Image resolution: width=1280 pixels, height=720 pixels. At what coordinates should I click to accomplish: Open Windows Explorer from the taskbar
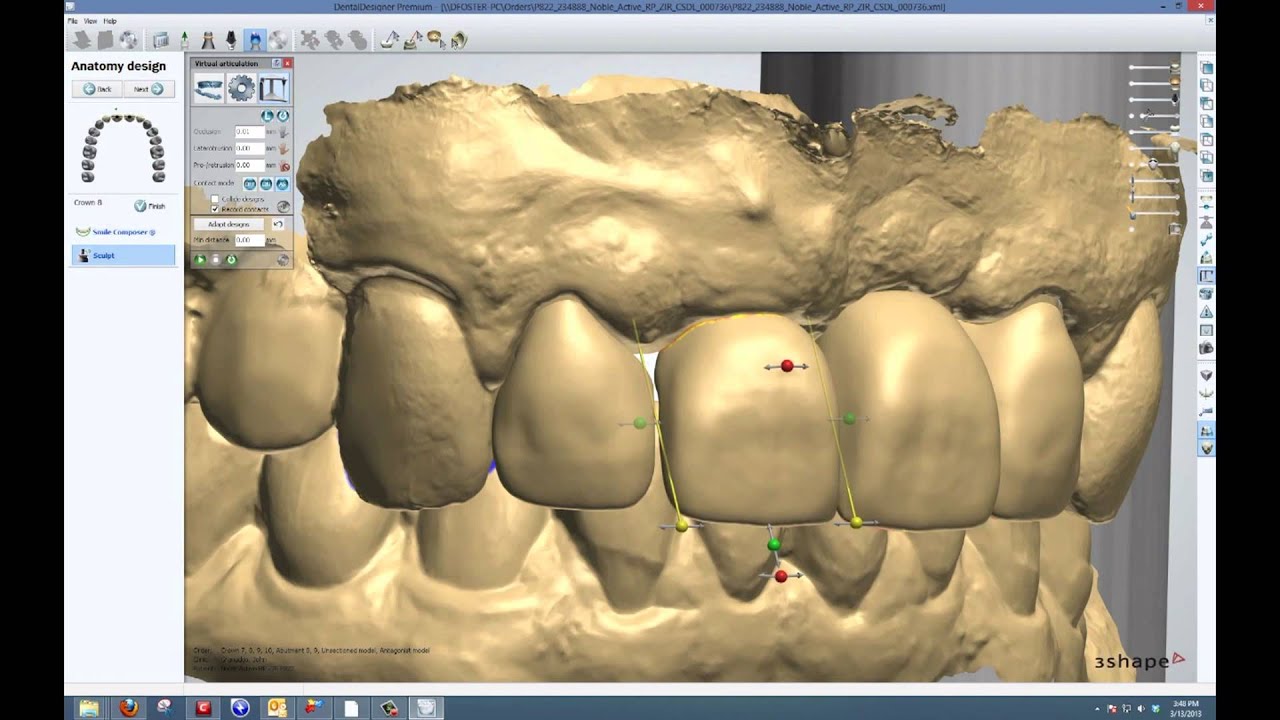tap(90, 707)
